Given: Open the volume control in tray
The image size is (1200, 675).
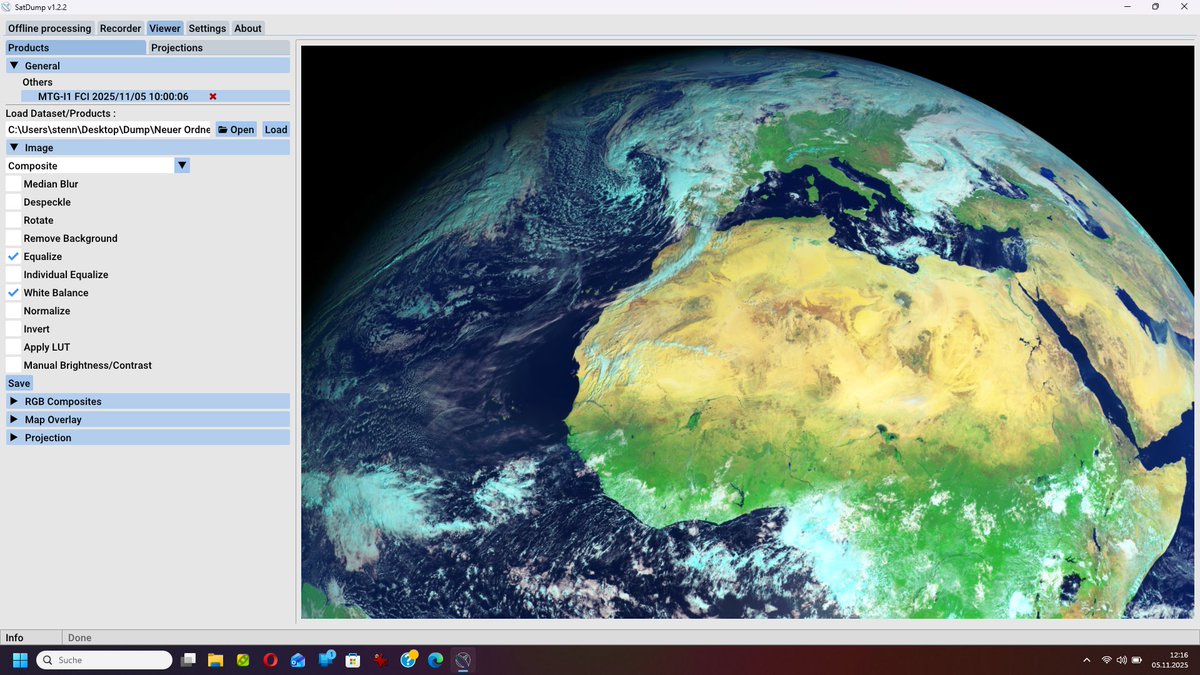Looking at the screenshot, I should click(1121, 660).
